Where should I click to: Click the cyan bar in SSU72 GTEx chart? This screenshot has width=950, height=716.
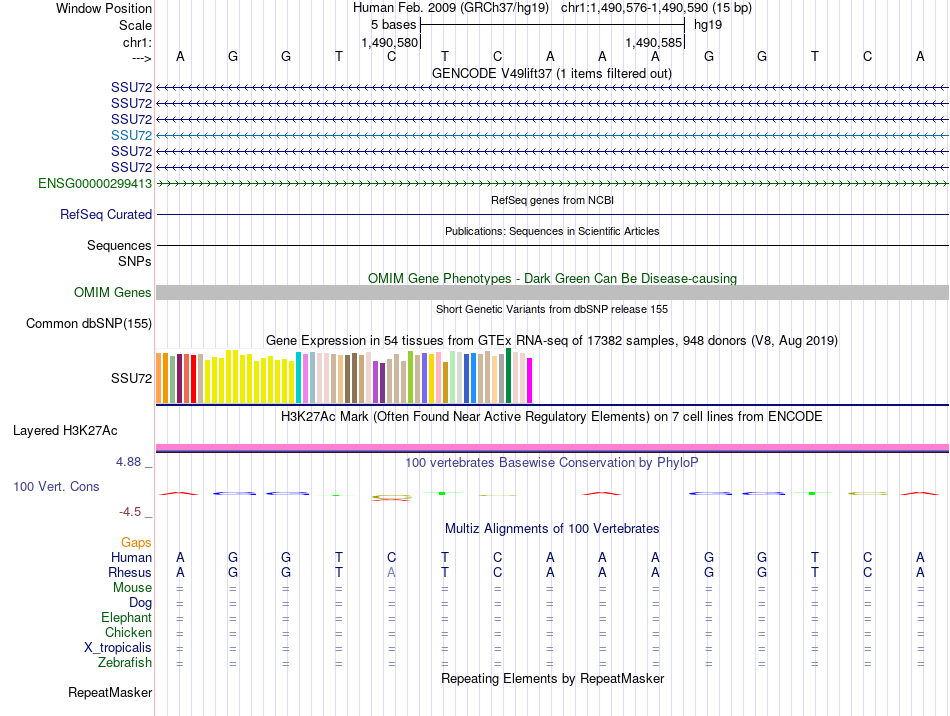(299, 377)
